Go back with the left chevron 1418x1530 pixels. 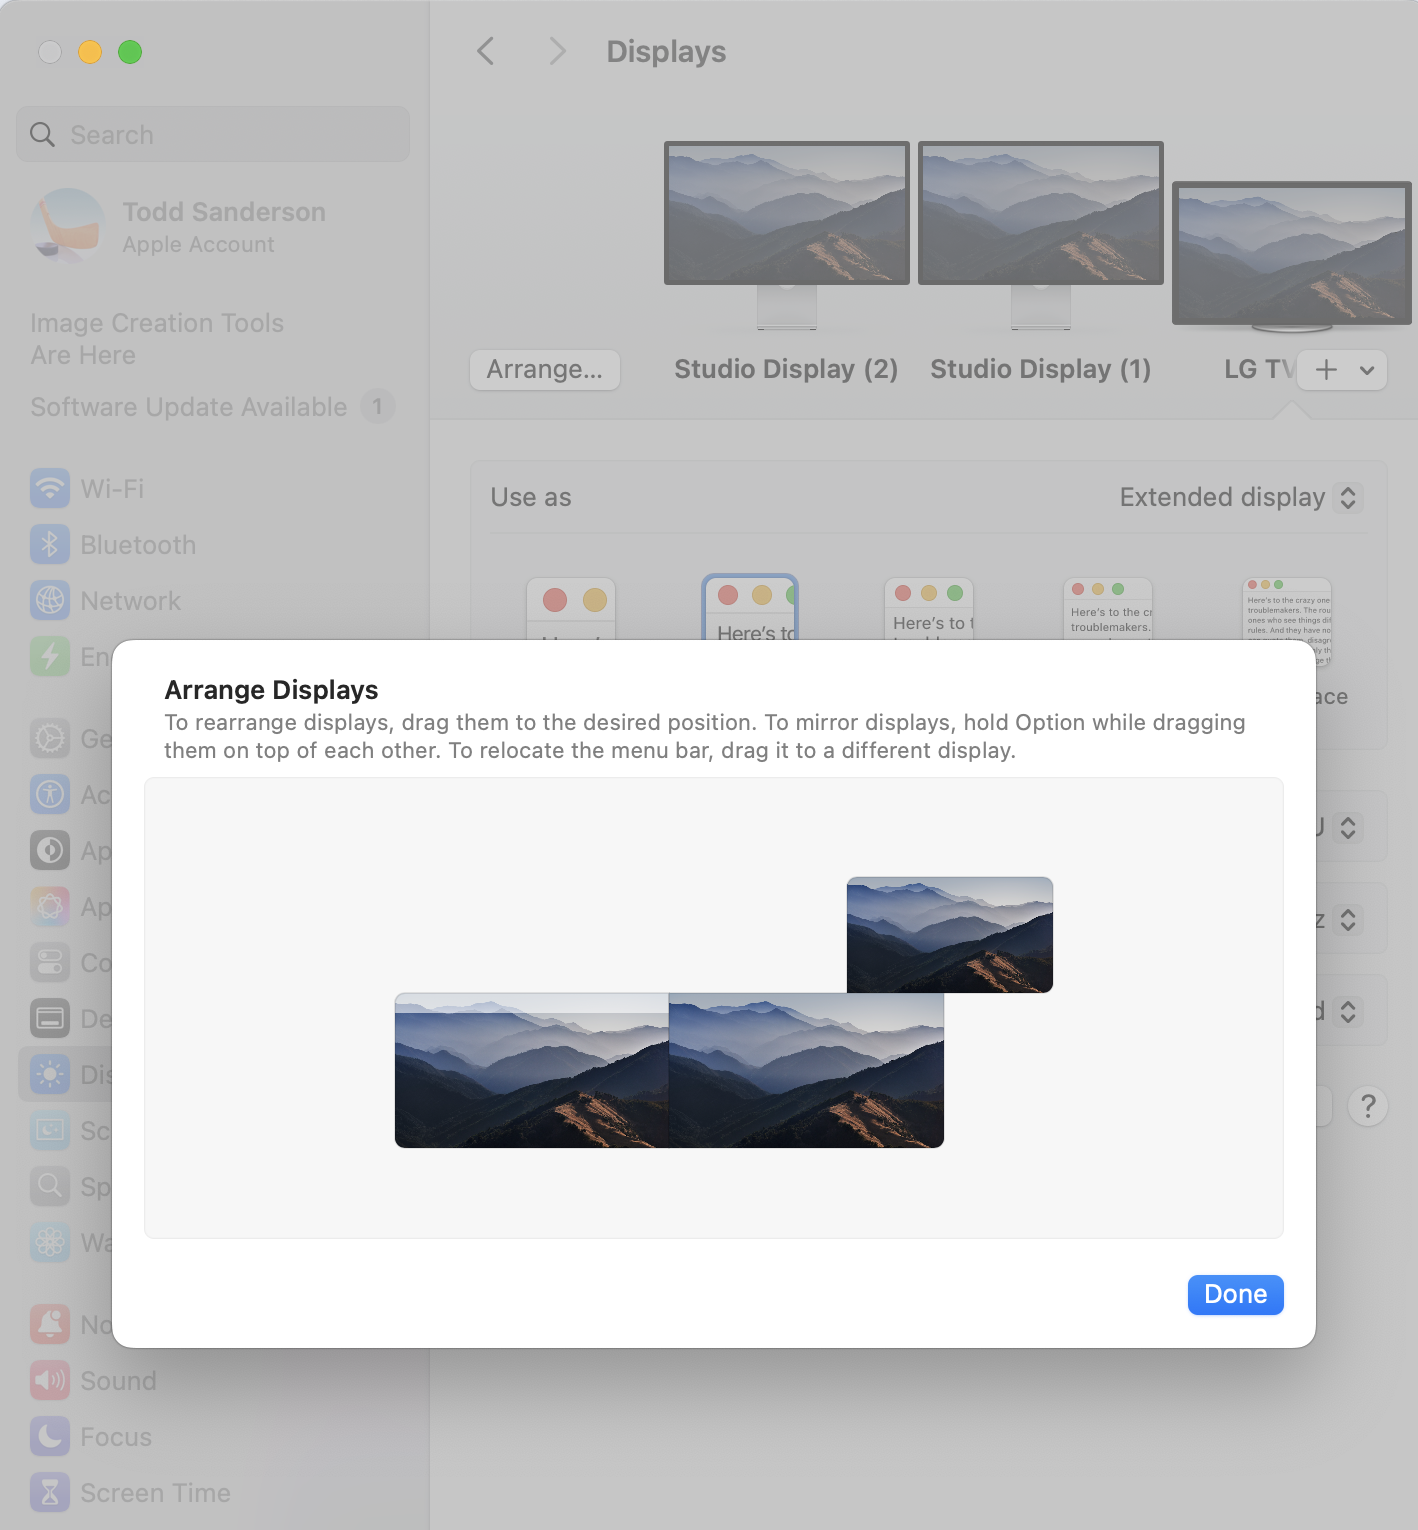(x=486, y=51)
